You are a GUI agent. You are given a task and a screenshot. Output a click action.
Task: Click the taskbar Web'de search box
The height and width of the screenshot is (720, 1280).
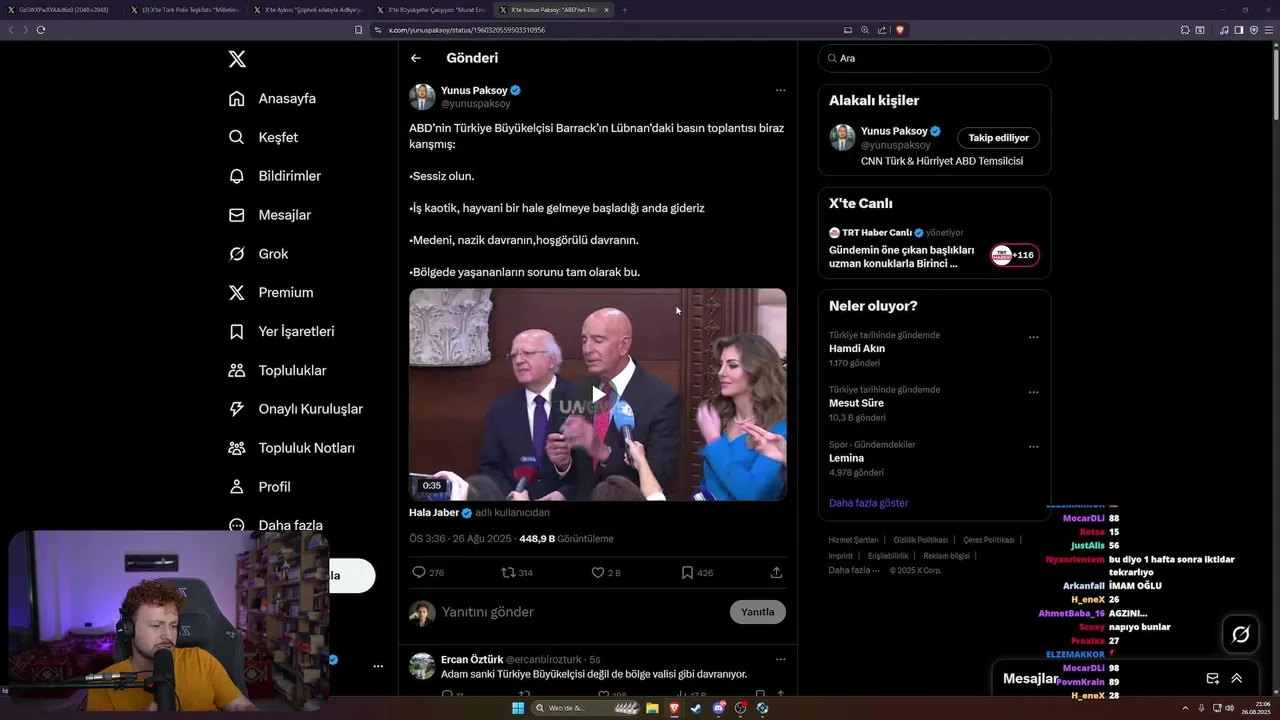pos(585,708)
